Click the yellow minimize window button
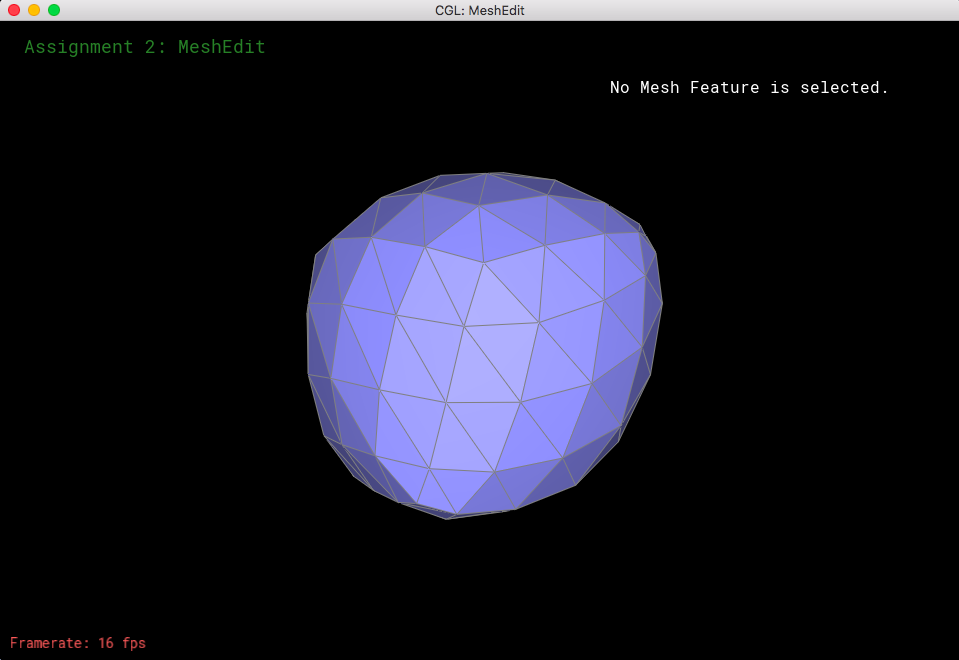 [34, 10]
